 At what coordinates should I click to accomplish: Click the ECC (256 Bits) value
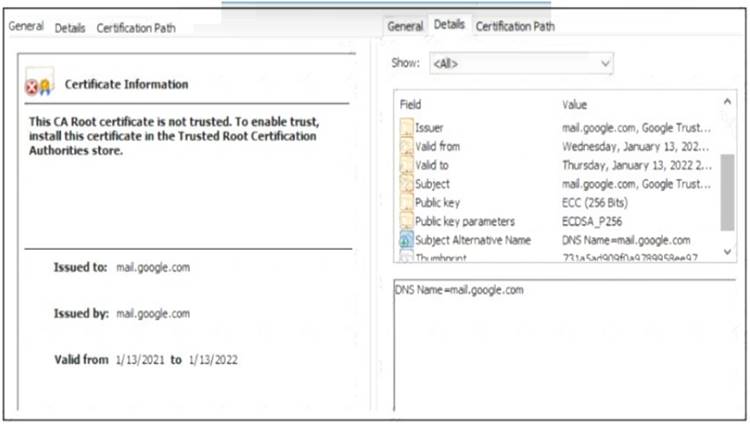595,202
